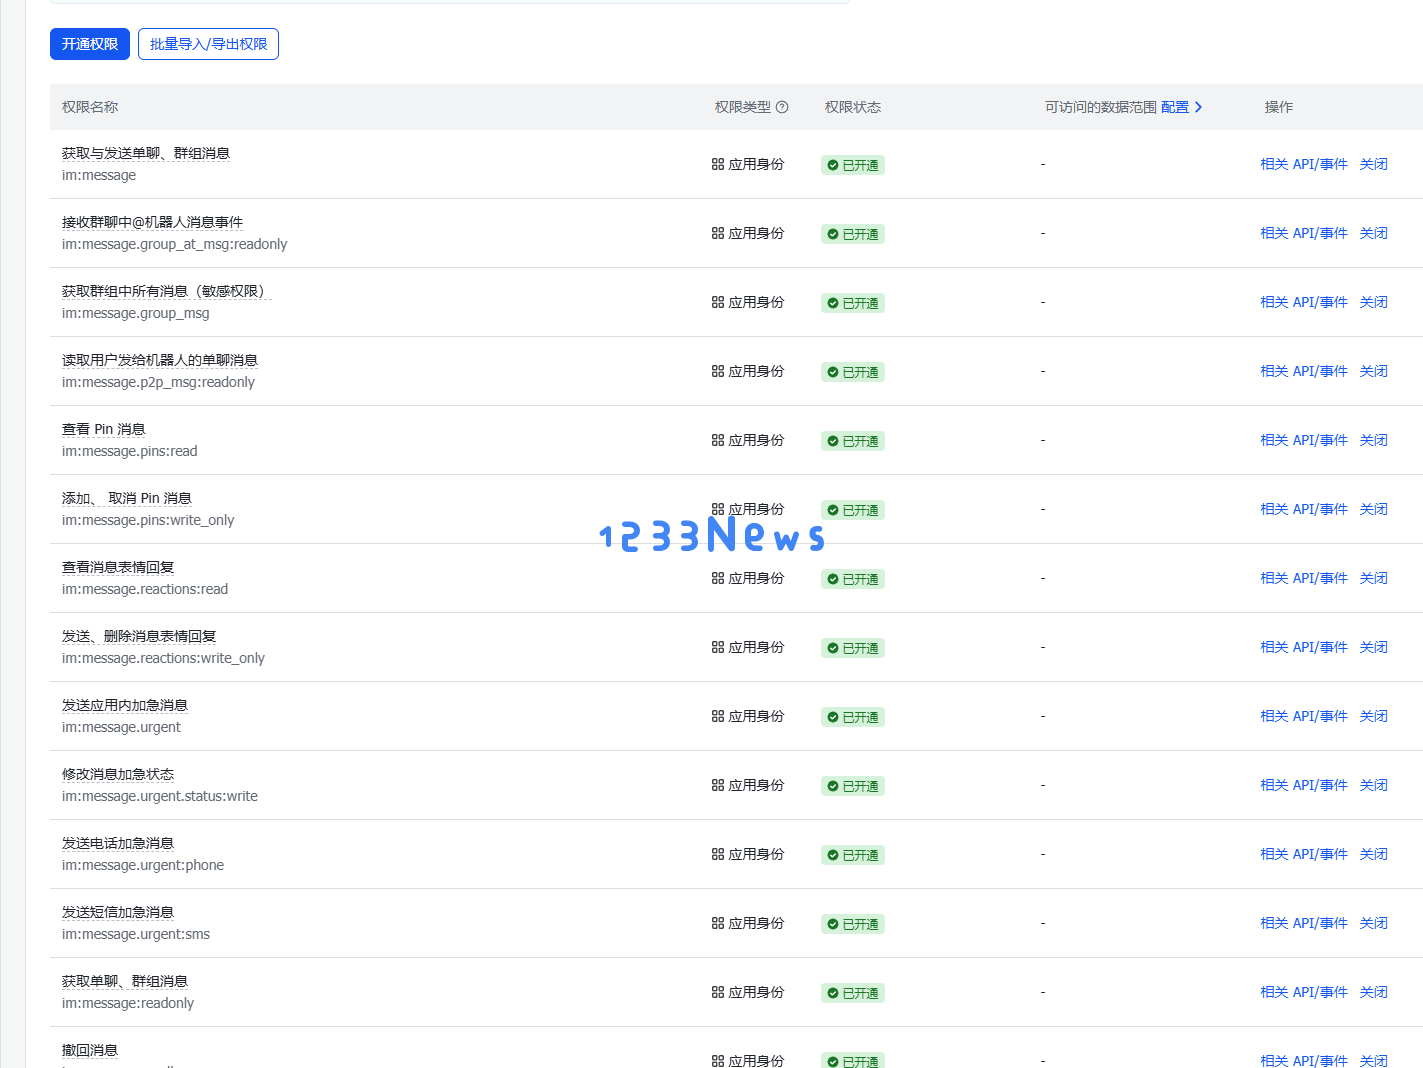The width and height of the screenshot is (1423, 1068).
Task: Click the 开通权限 button
Action: tap(90, 44)
